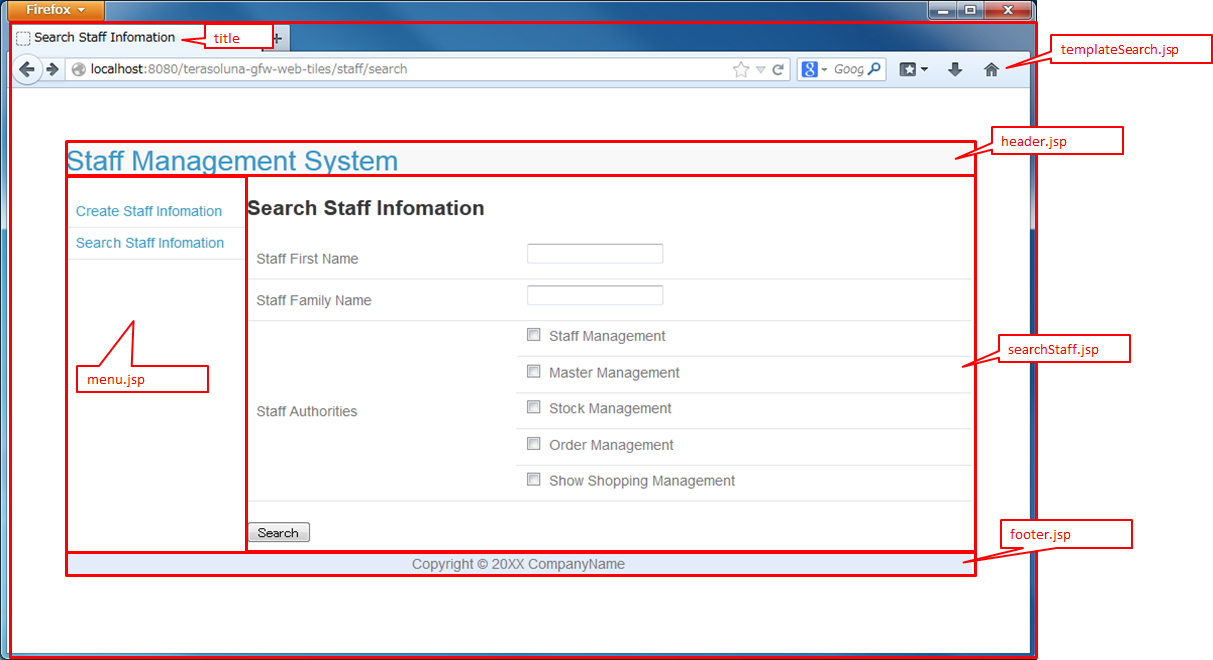Click the globe site identity icon
The height and width of the screenshot is (660, 1213).
coord(78,70)
